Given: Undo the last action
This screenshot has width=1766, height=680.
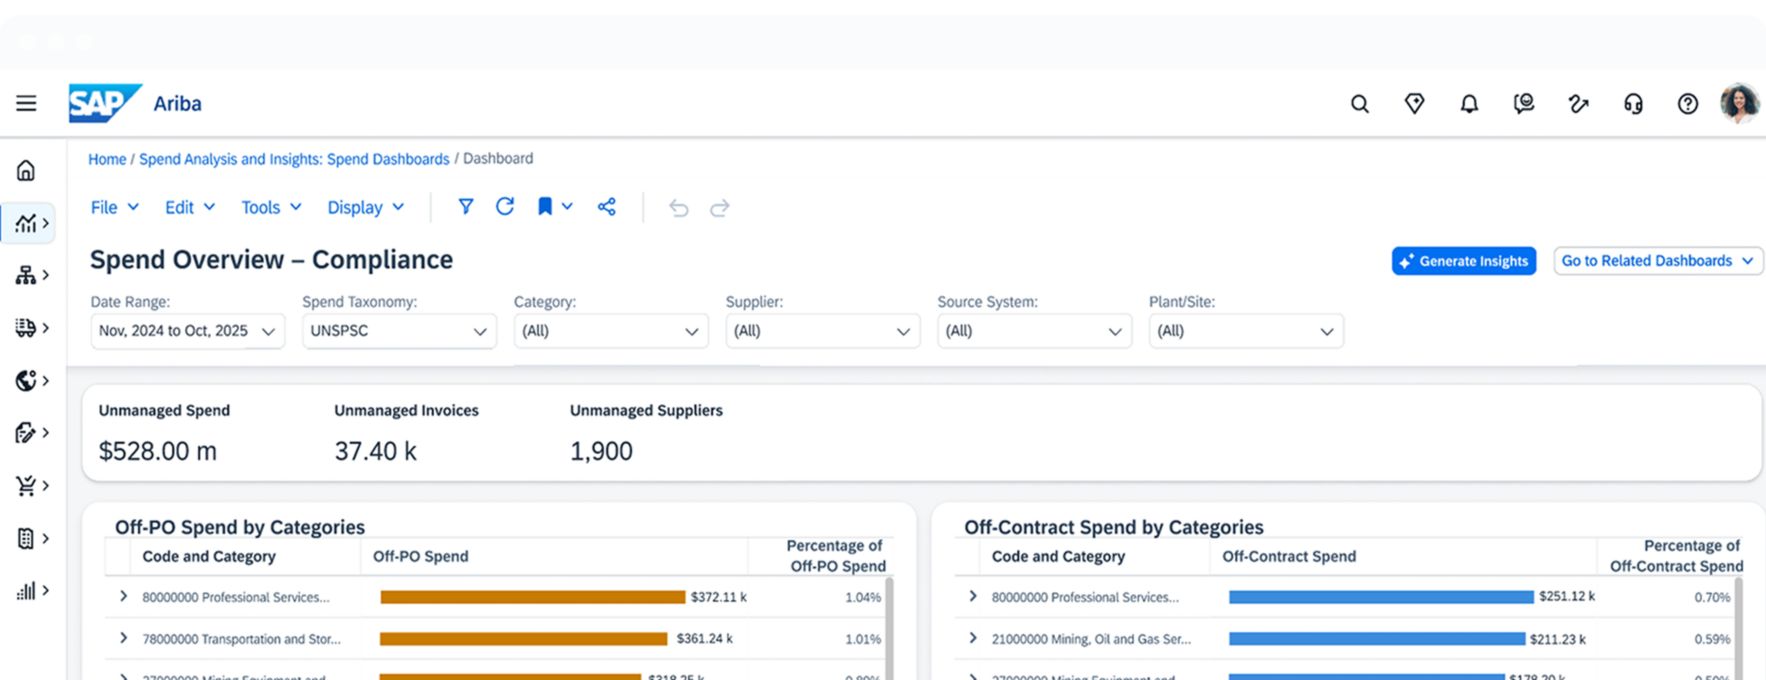Looking at the screenshot, I should tap(678, 208).
